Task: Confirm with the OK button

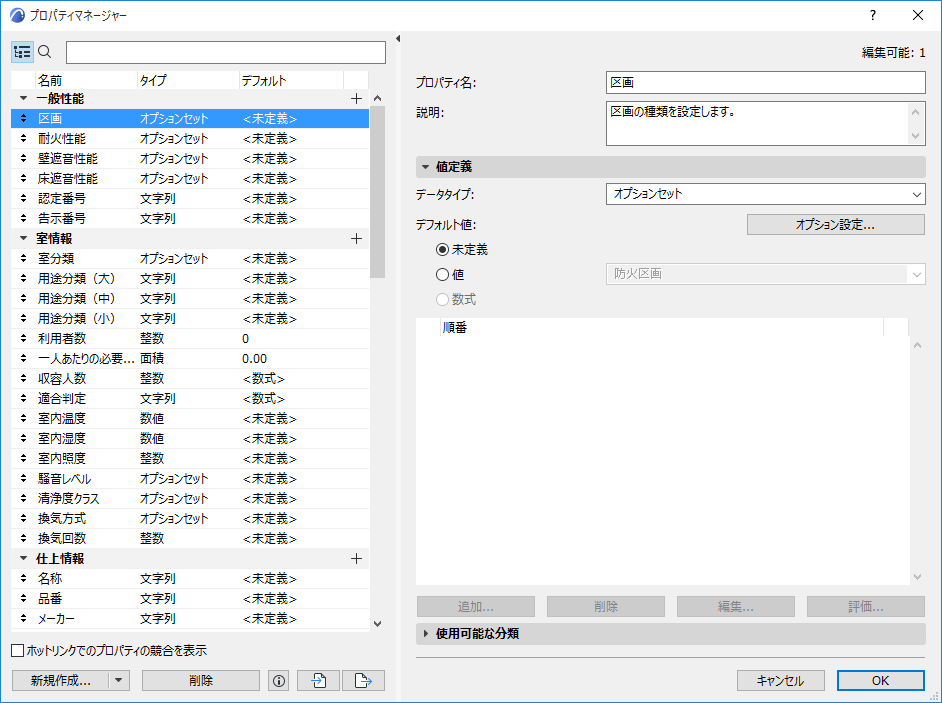Action: click(880, 681)
